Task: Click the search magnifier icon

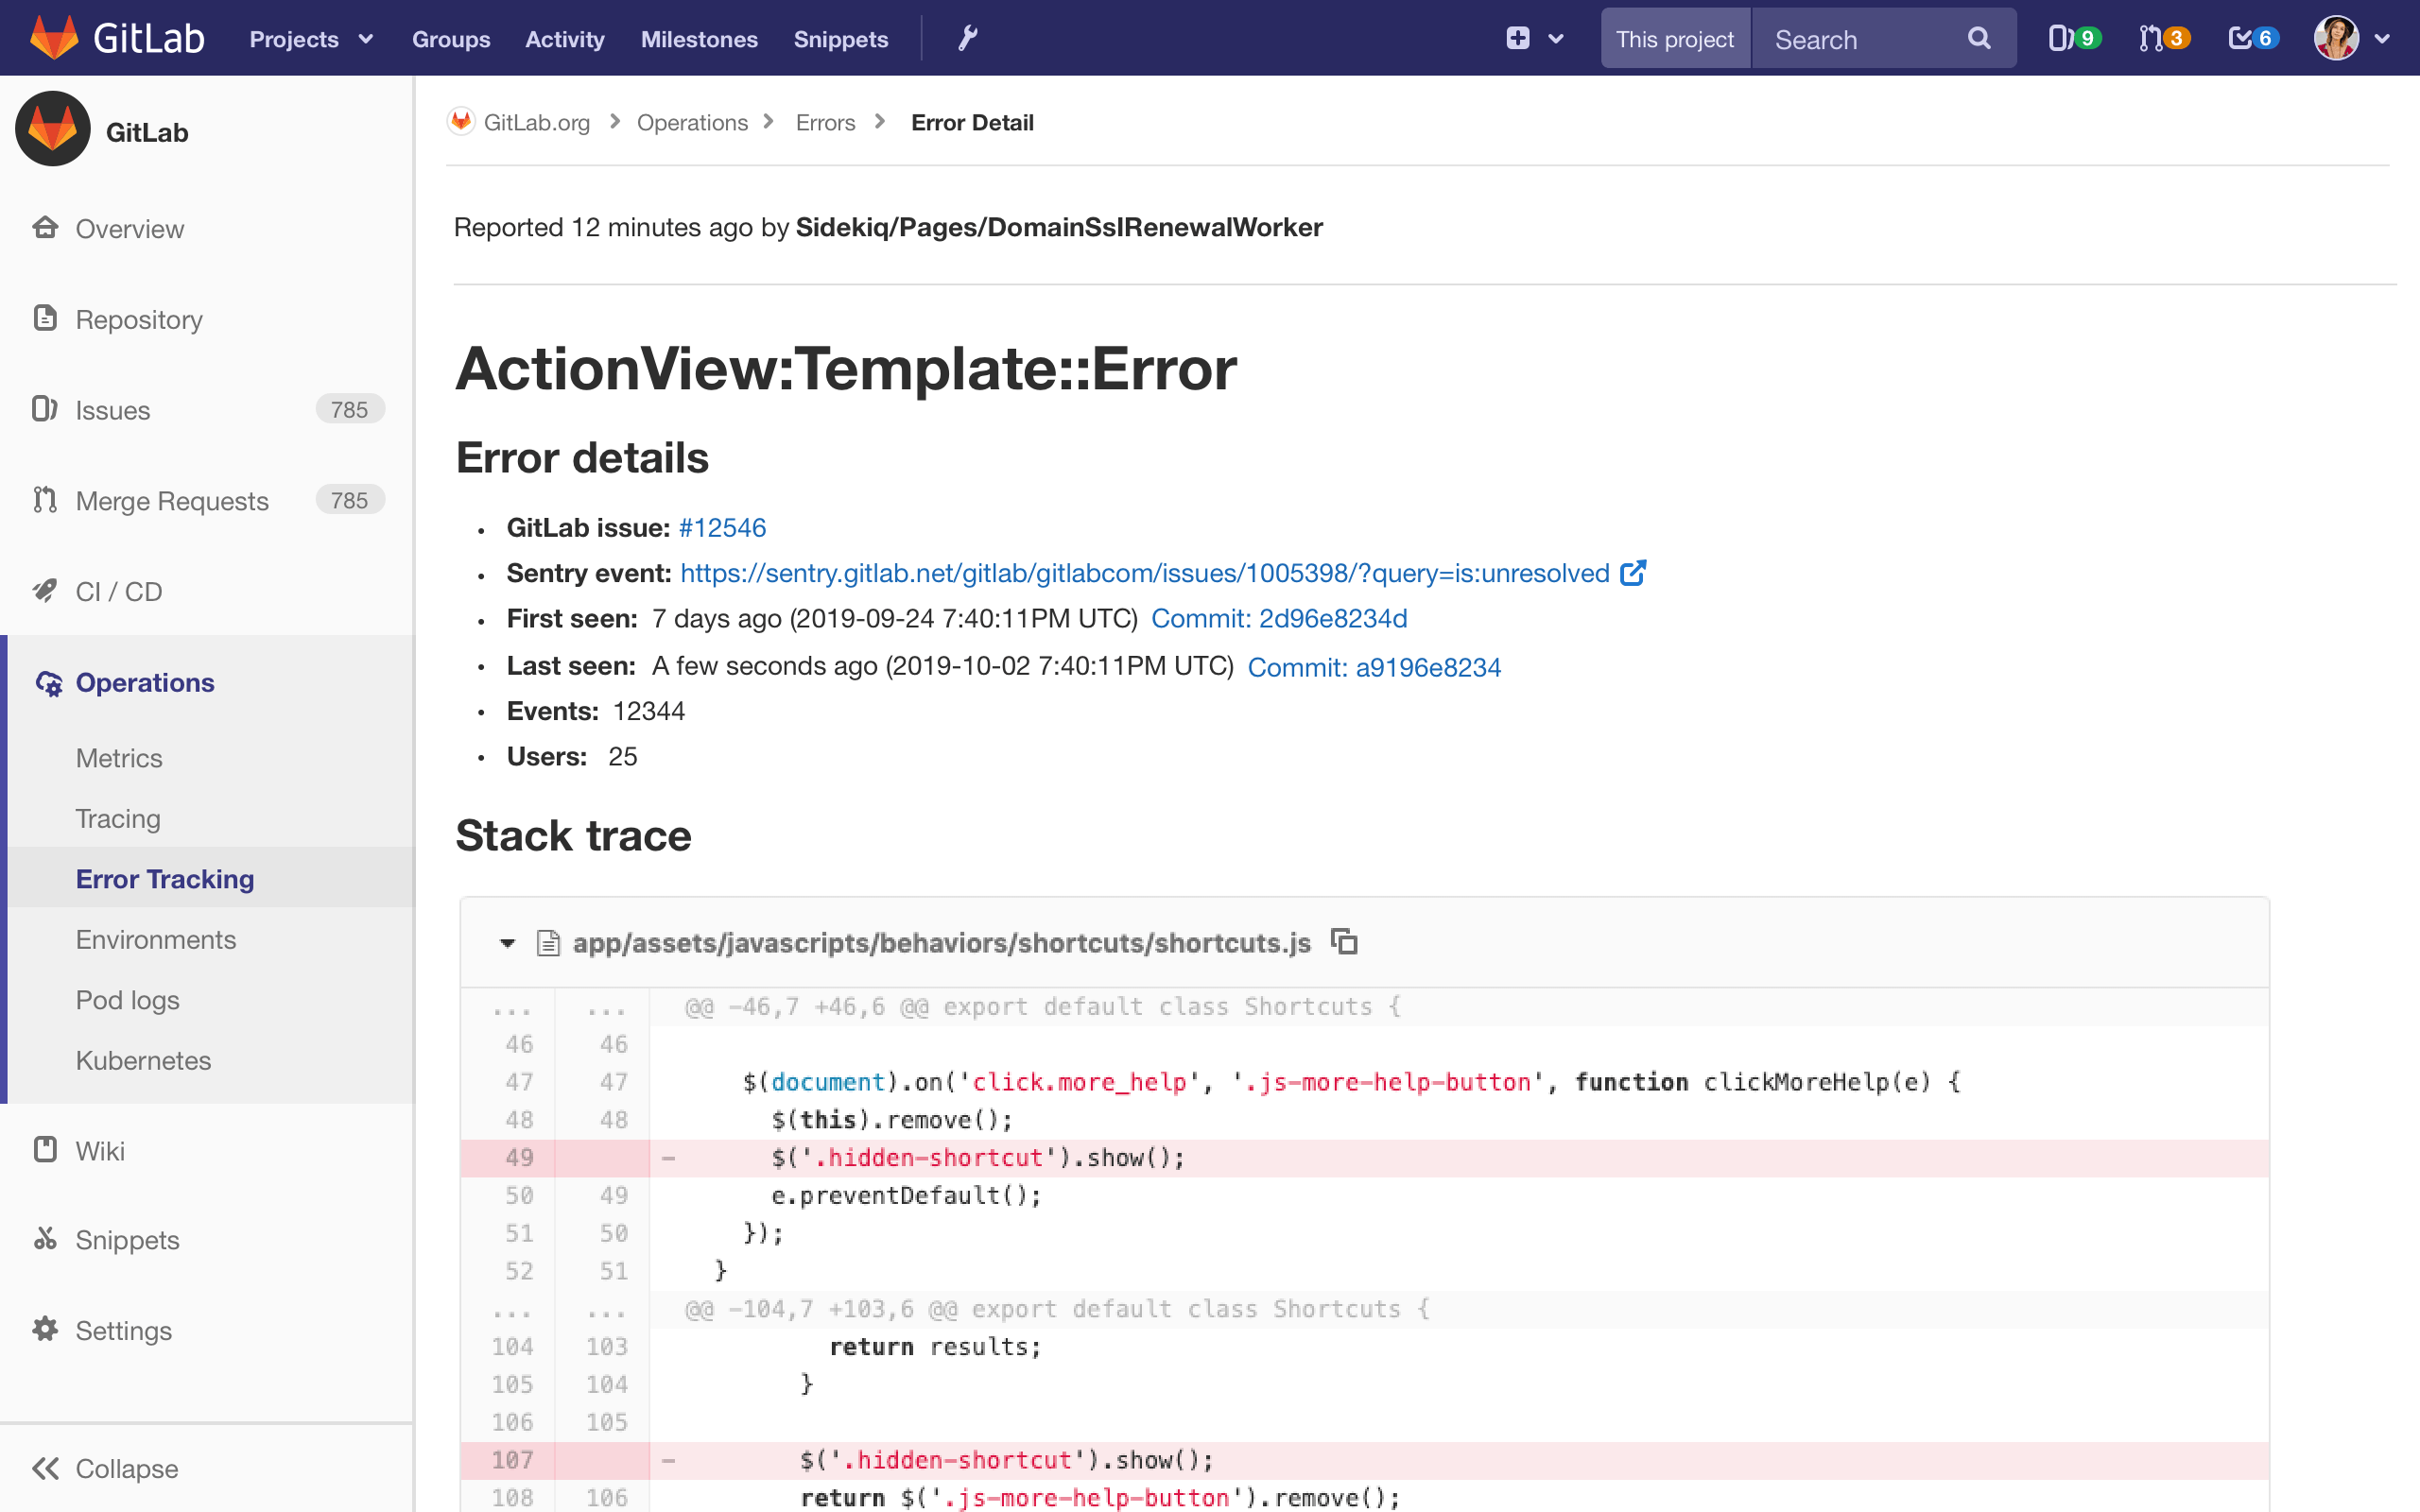Action: click(x=1979, y=38)
